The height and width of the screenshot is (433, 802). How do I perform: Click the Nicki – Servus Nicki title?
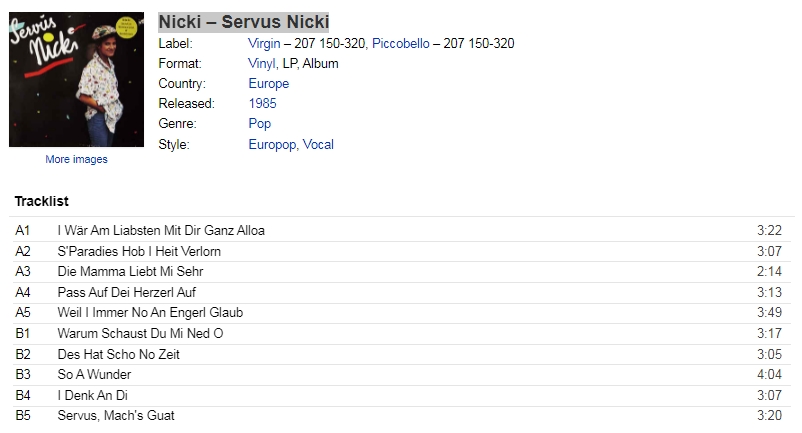pyautogui.click(x=243, y=22)
